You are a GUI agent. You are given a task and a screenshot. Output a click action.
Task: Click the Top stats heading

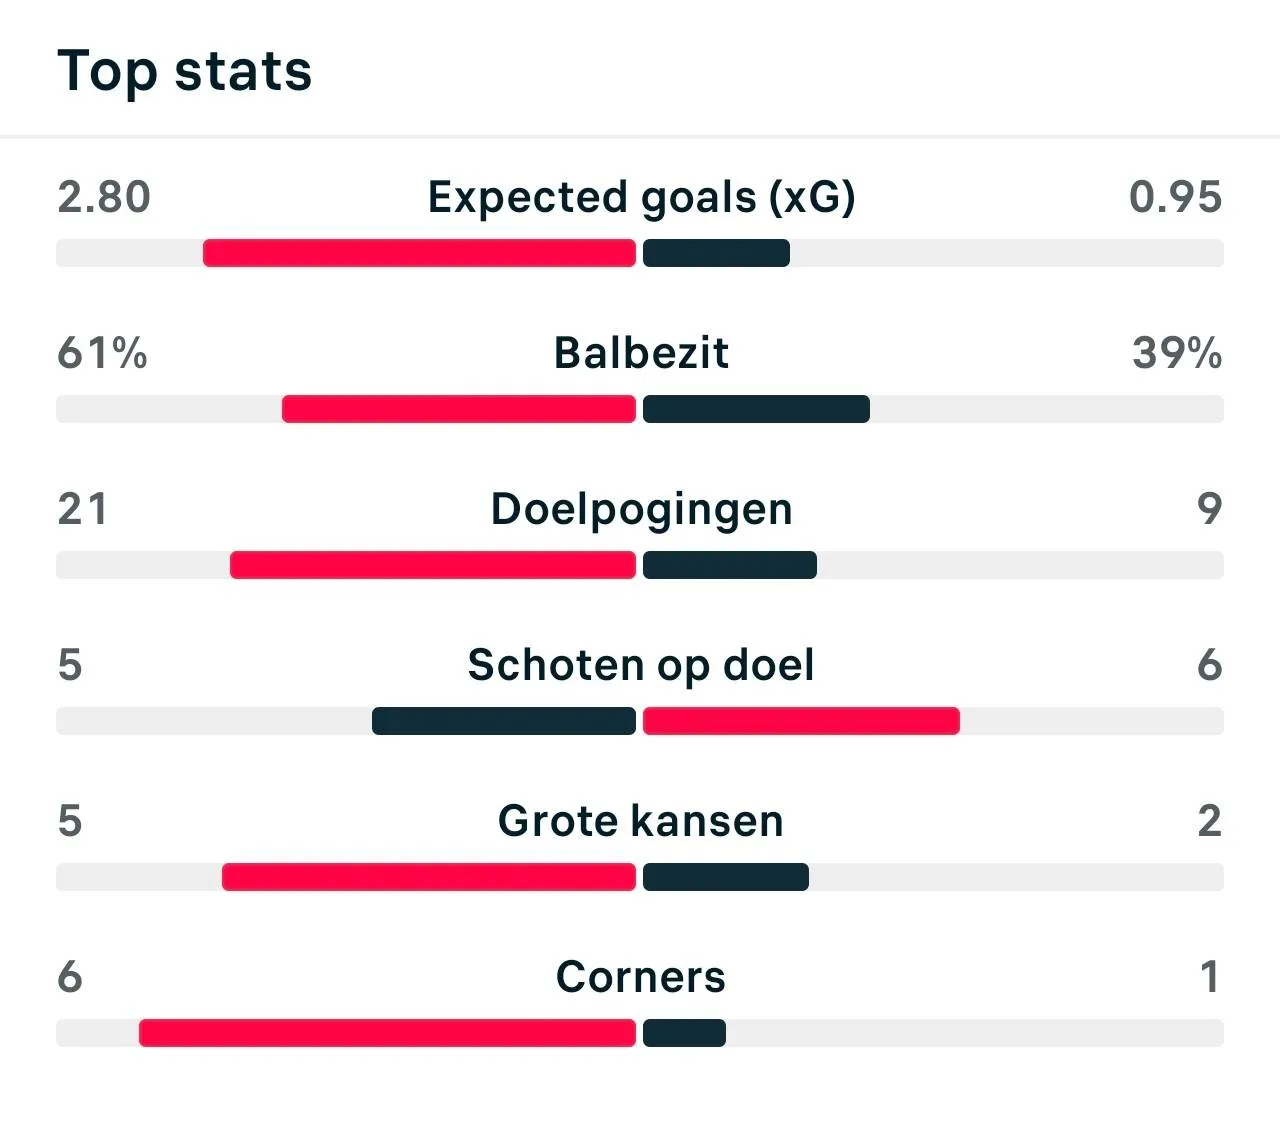(x=185, y=71)
